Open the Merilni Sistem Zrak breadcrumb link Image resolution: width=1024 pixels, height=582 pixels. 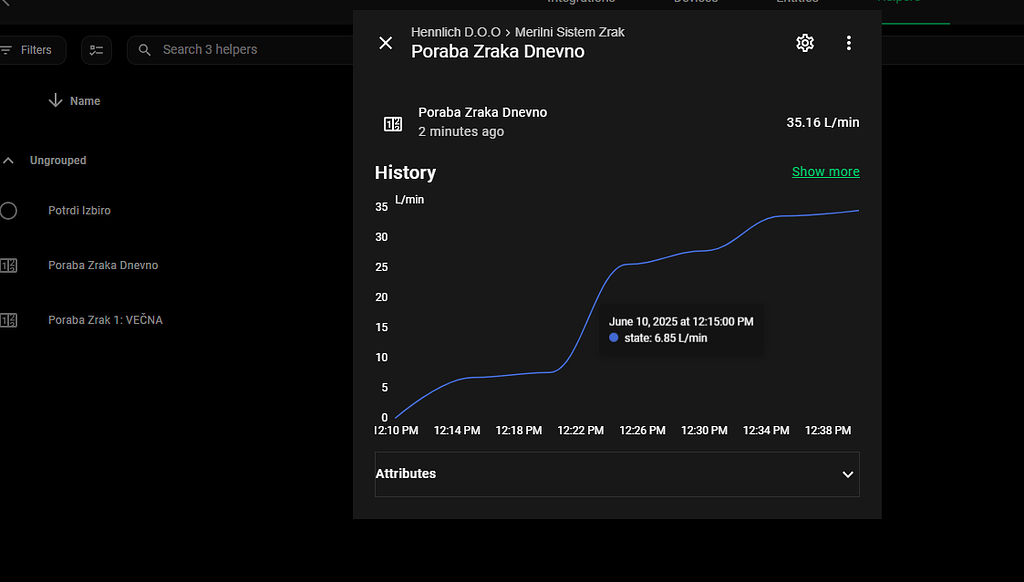click(570, 31)
